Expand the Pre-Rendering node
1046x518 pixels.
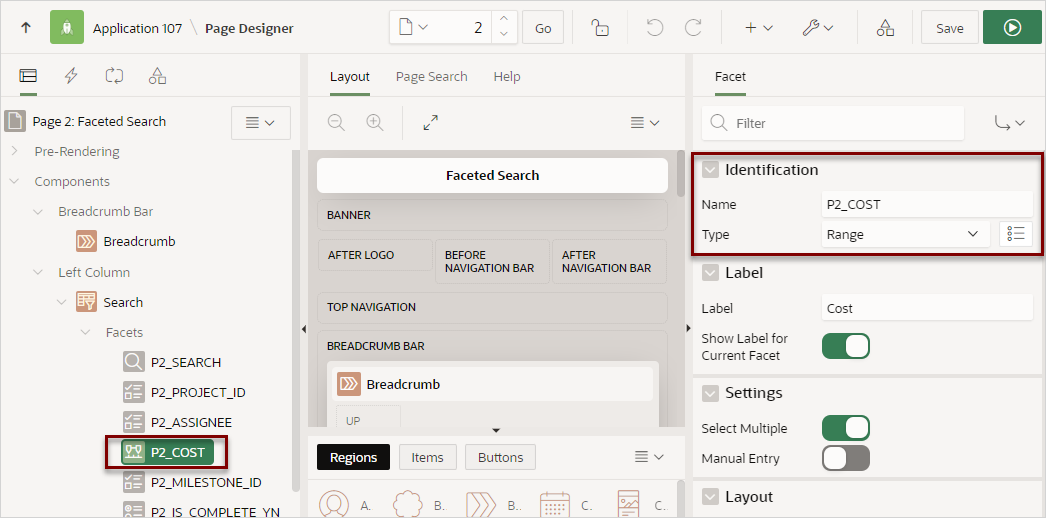(15, 151)
